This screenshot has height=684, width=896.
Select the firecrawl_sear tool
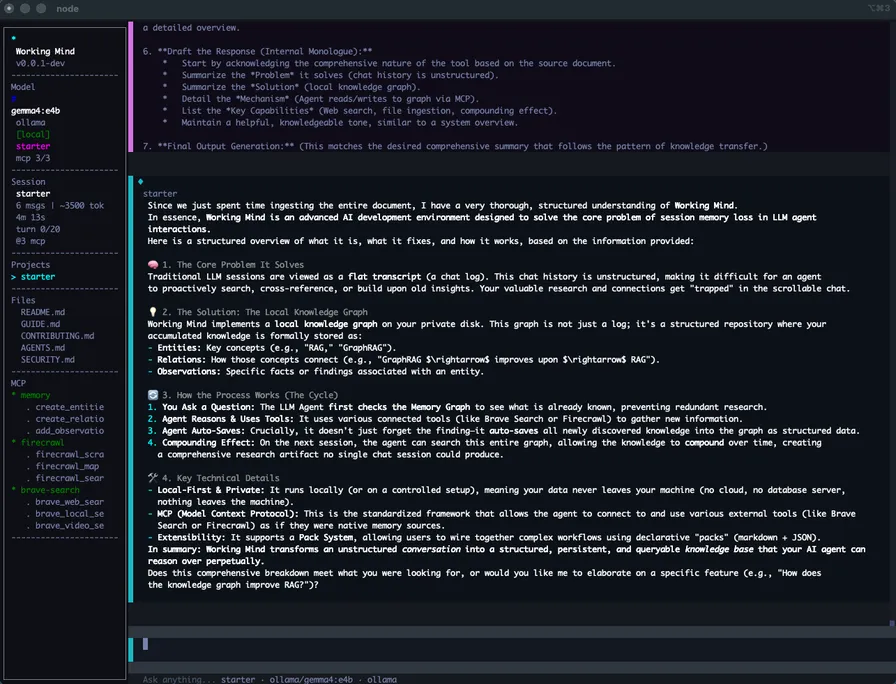70,478
